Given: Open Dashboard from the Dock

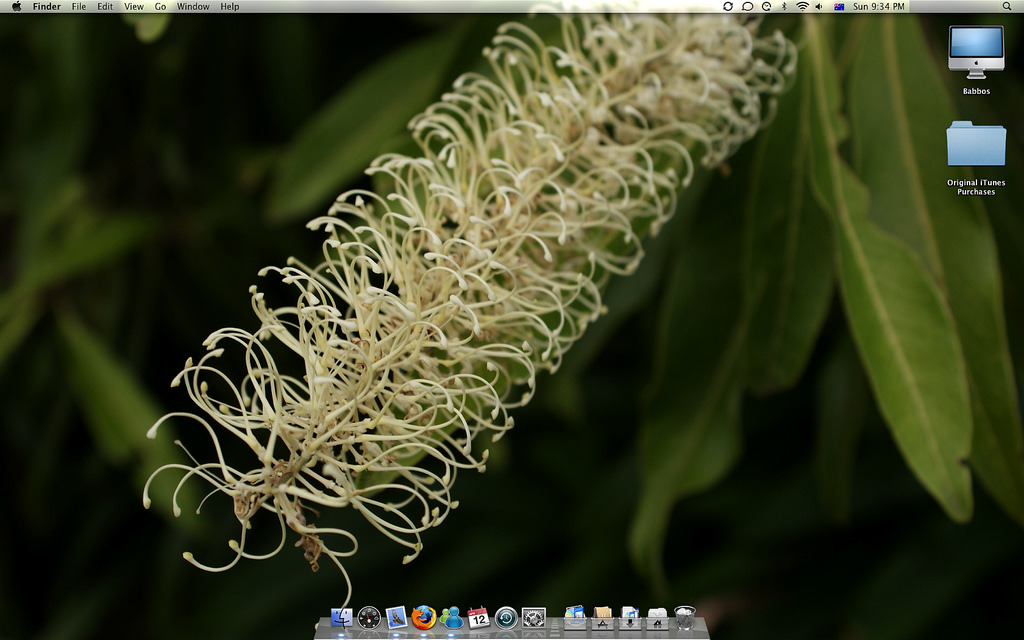Looking at the screenshot, I should tap(369, 617).
